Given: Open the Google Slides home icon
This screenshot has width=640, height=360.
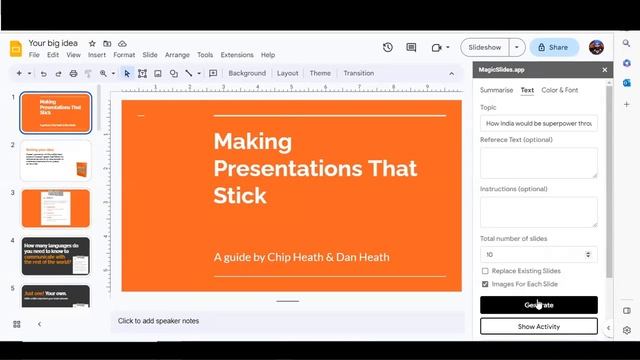Looking at the screenshot, I should coord(16,49).
